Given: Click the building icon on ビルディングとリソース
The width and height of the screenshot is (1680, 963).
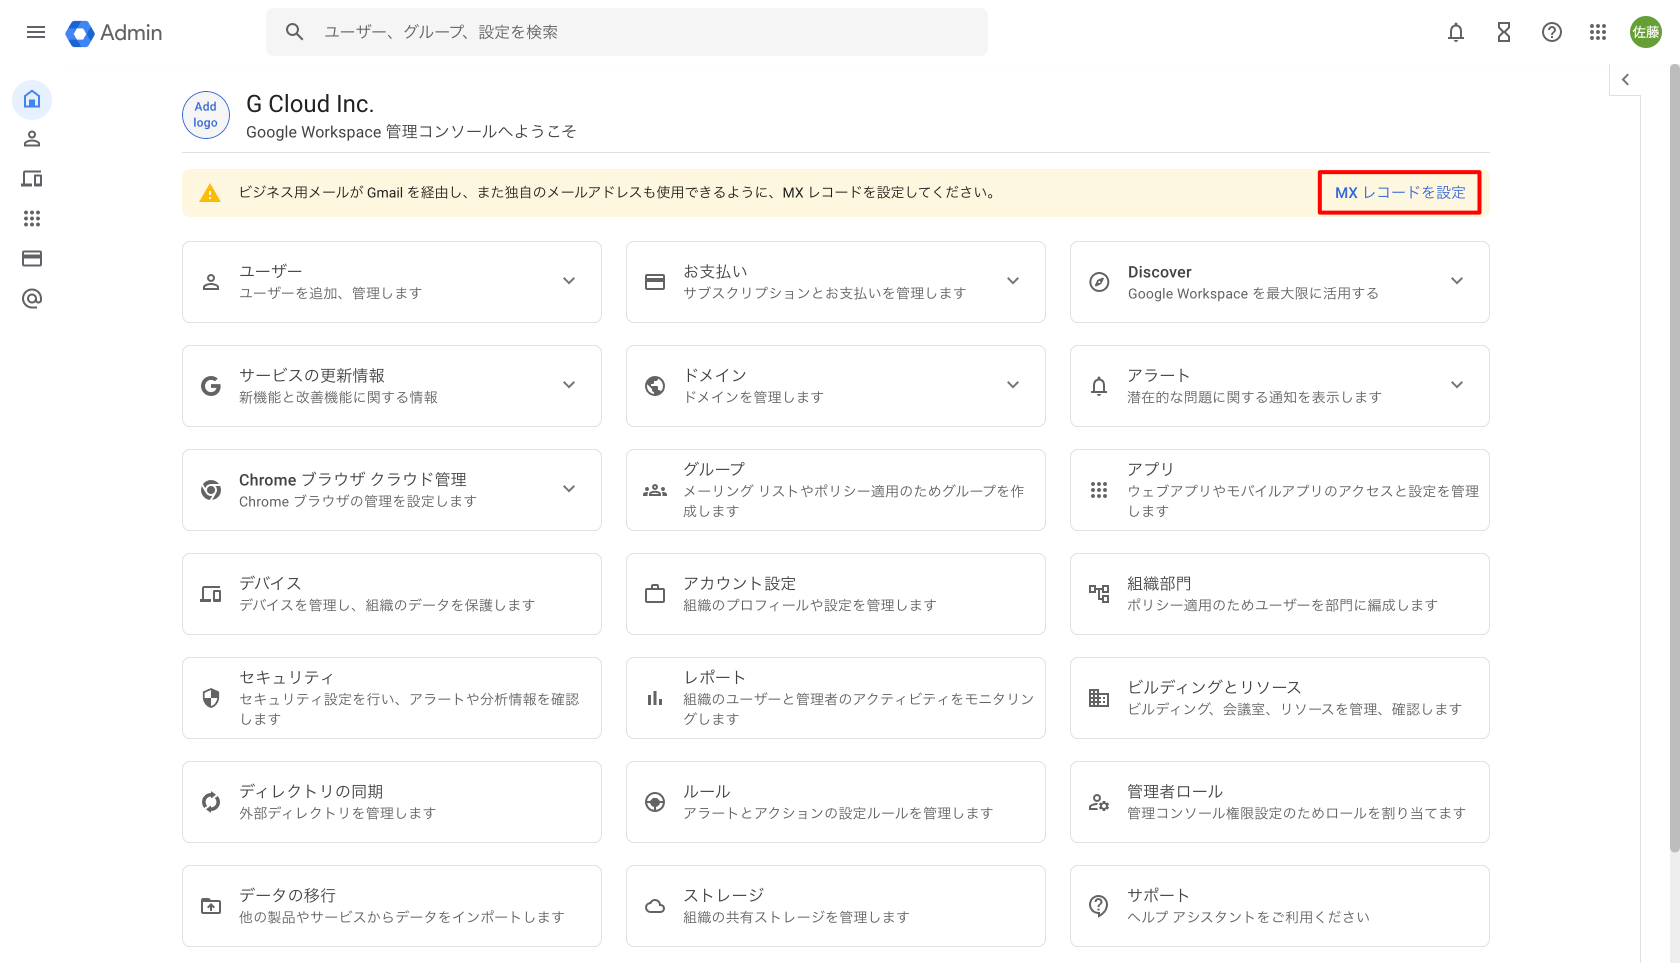Looking at the screenshot, I should [x=1099, y=698].
